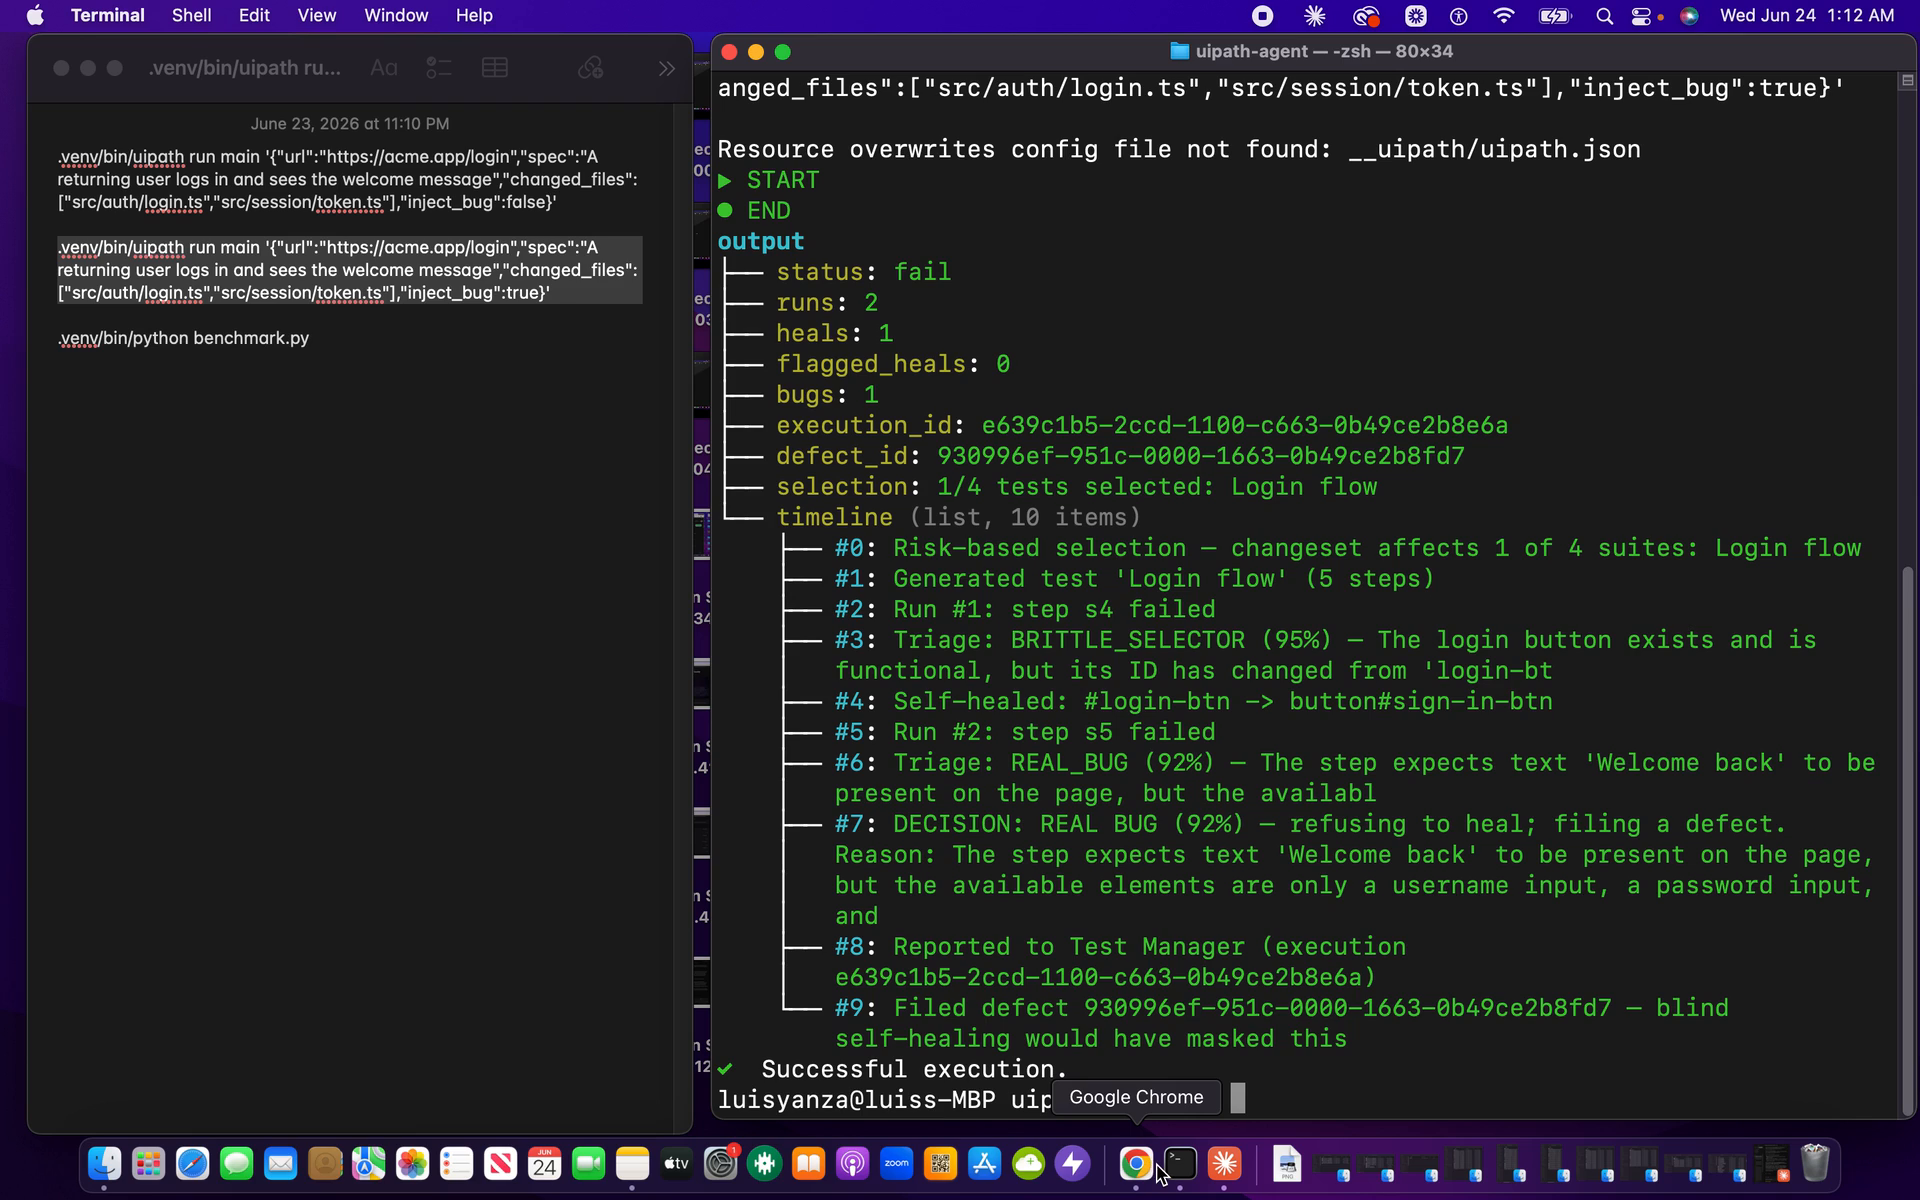The height and width of the screenshot is (1200, 1920).
Task: Click the terminal vertical scrollbar
Action: click(1907, 840)
